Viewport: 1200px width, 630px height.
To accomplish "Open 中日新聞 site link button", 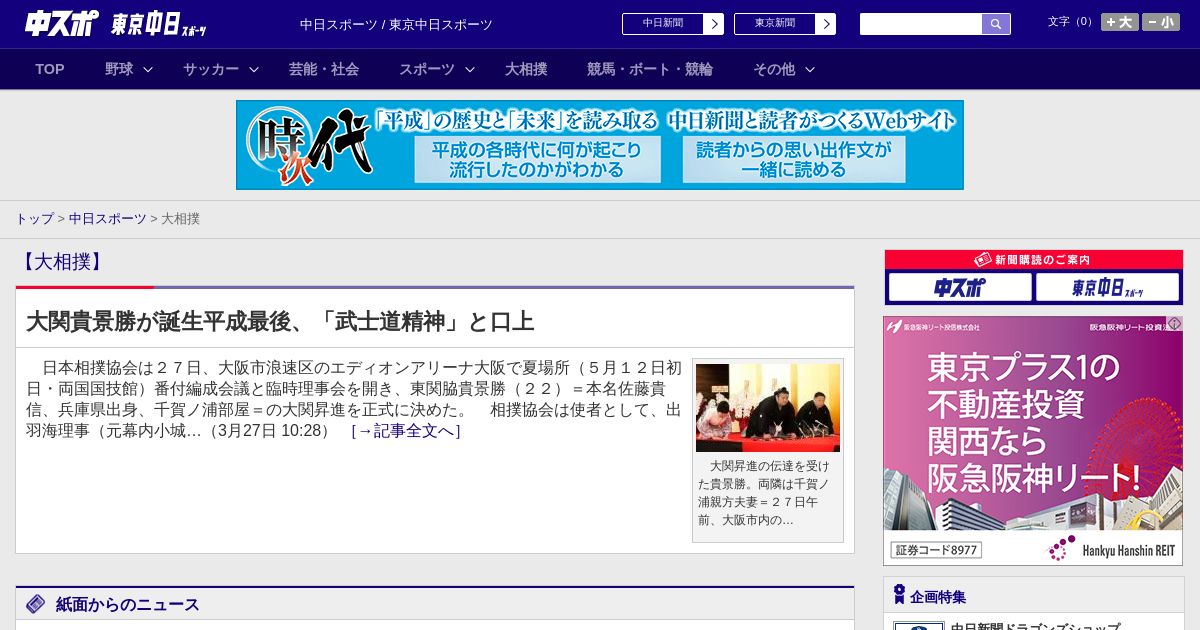I will 662,24.
